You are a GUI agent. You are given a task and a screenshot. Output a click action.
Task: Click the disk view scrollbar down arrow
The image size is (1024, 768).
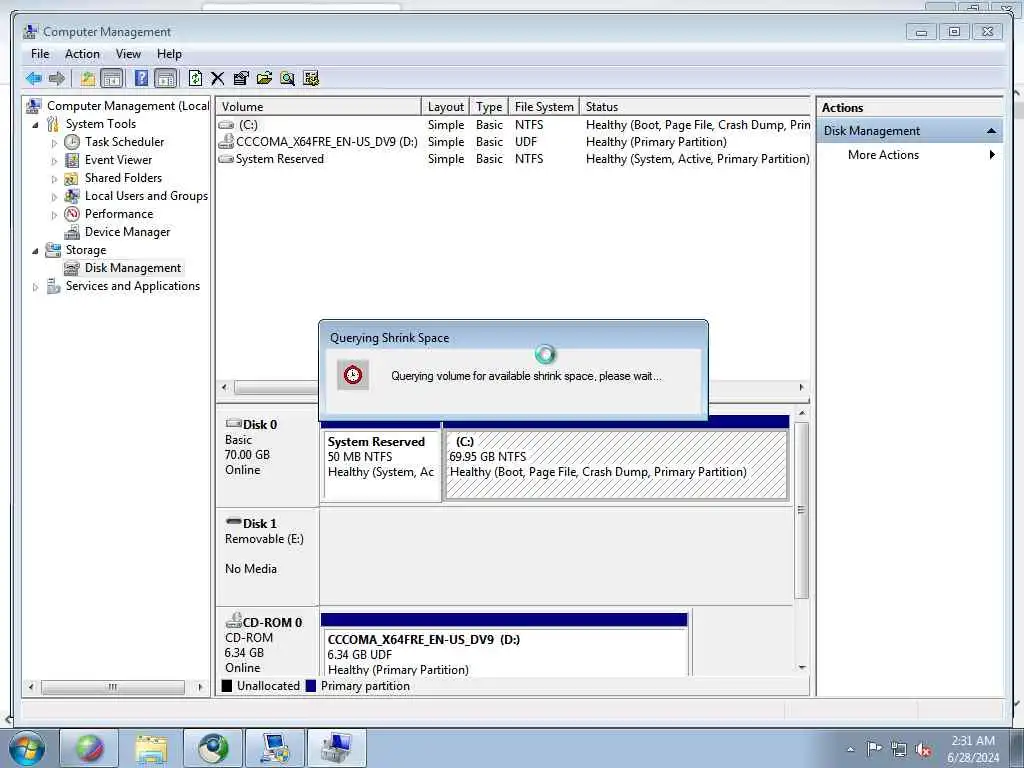802,667
